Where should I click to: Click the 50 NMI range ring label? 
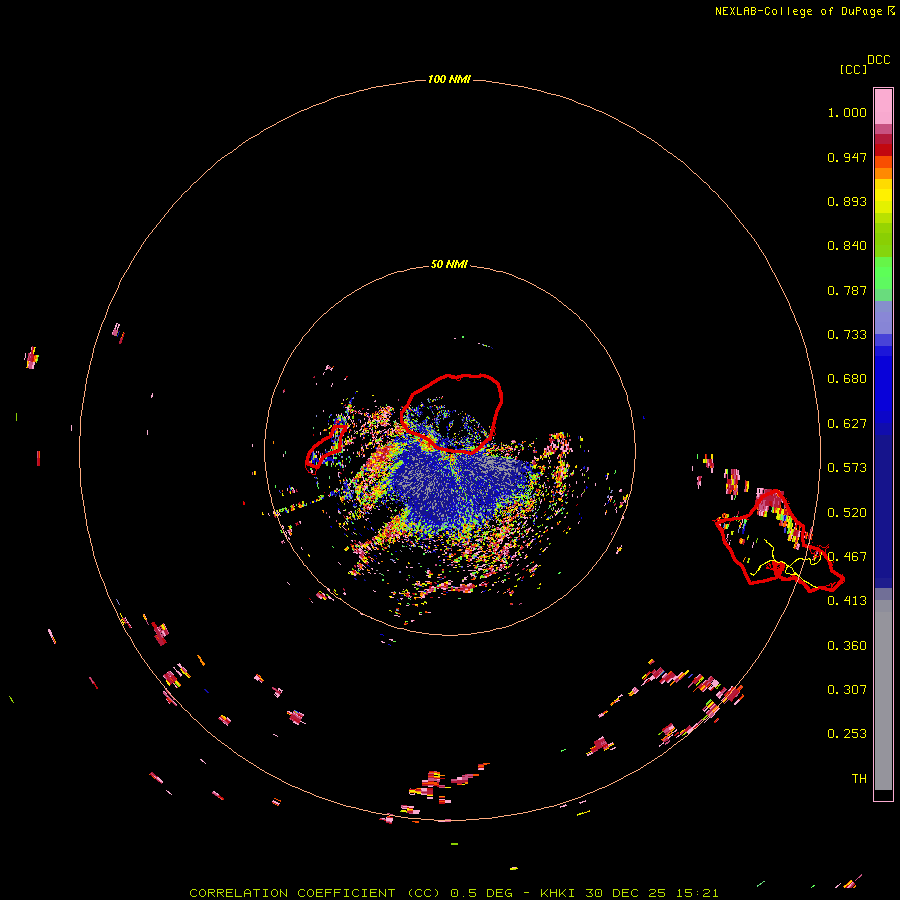point(449,264)
